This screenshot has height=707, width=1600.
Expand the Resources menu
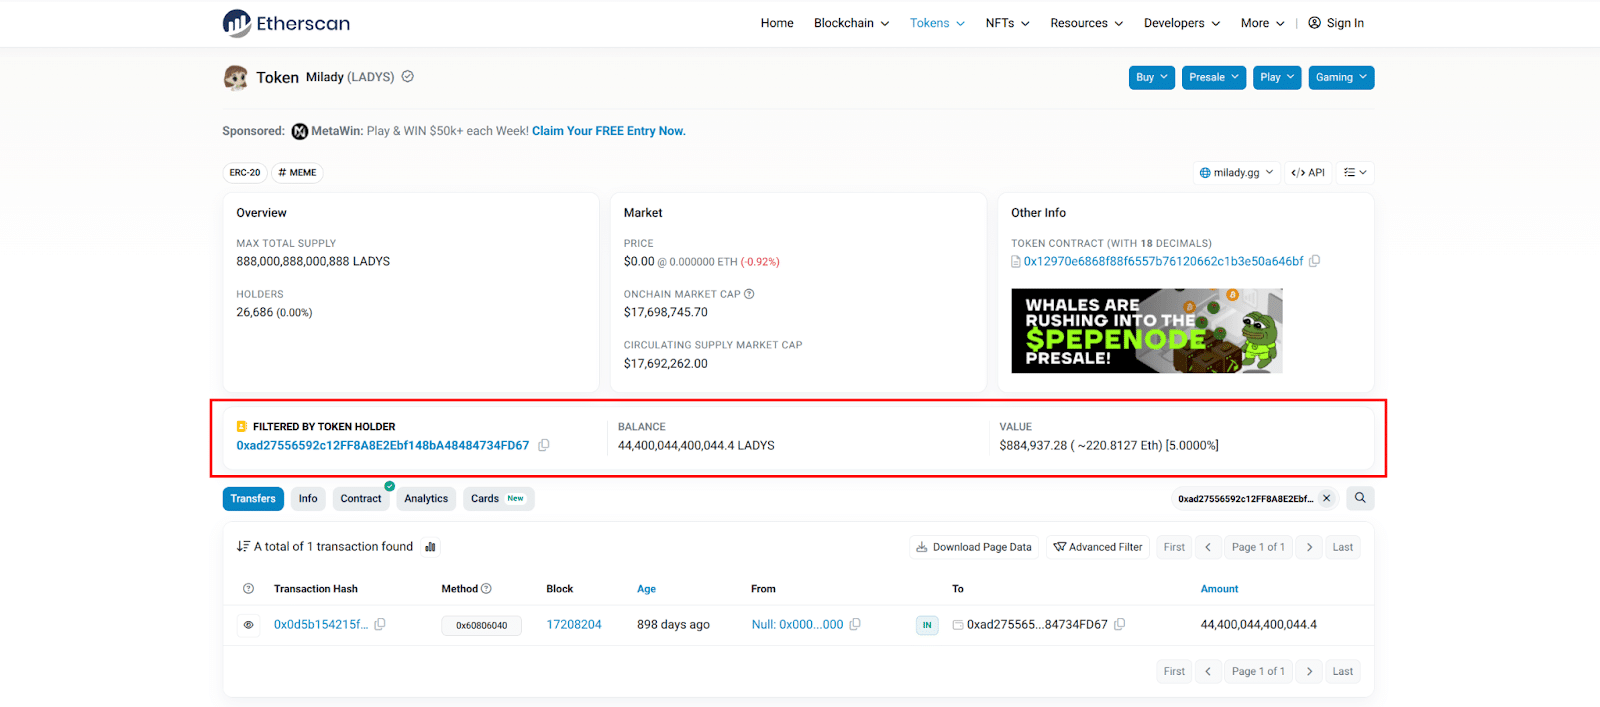pos(1086,23)
